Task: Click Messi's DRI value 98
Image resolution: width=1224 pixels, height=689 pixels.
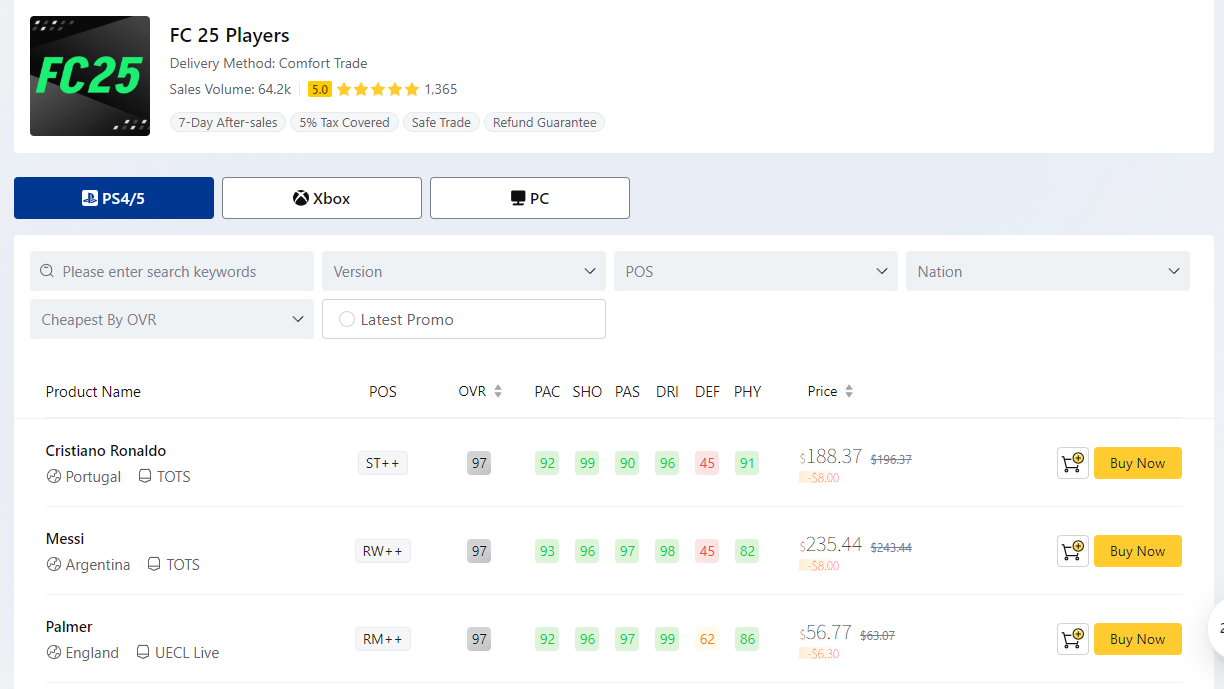Action: click(x=667, y=551)
